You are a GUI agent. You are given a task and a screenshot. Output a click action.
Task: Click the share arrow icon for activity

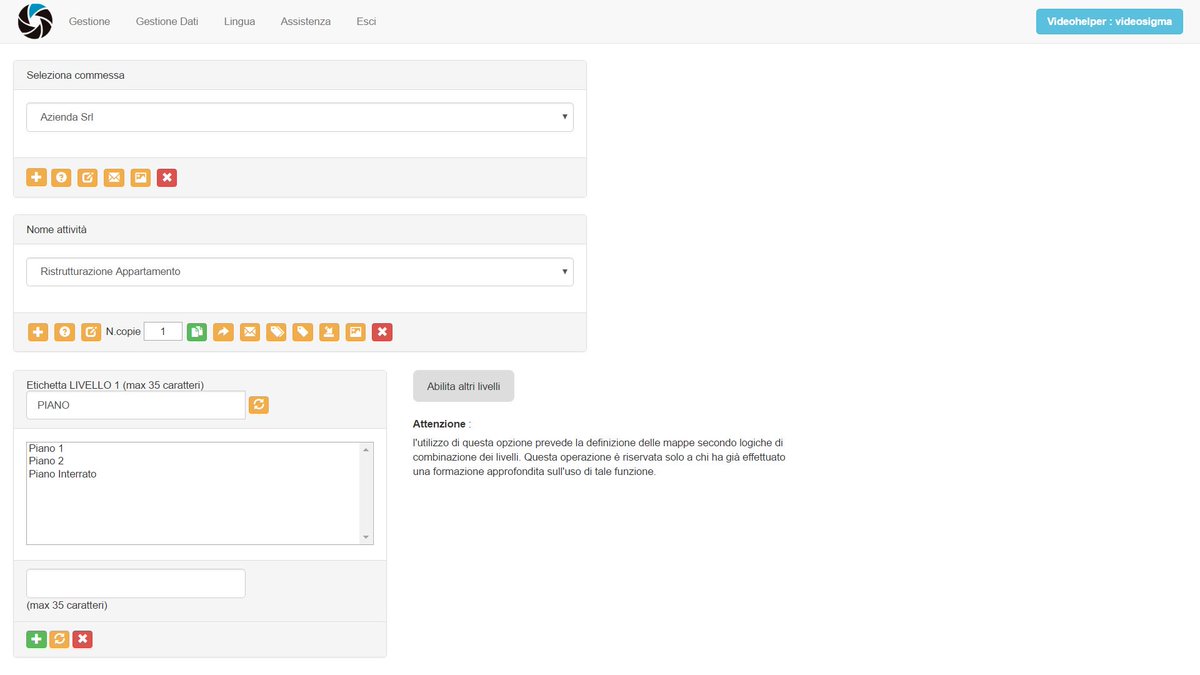point(223,331)
